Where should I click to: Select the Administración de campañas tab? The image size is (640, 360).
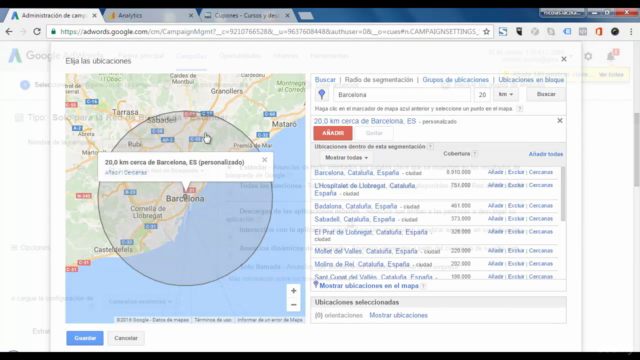point(53,16)
